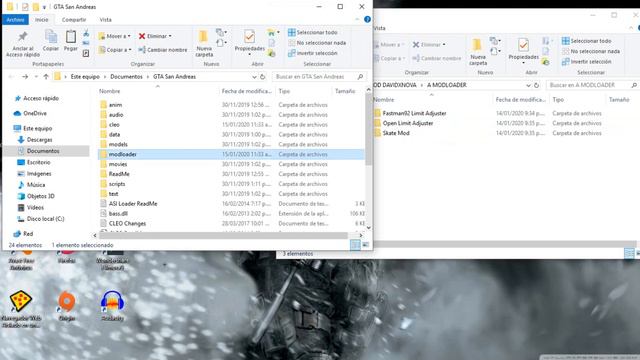The width and height of the screenshot is (640, 360).
Task: Select Red in navigation pane
Action: click(28, 234)
